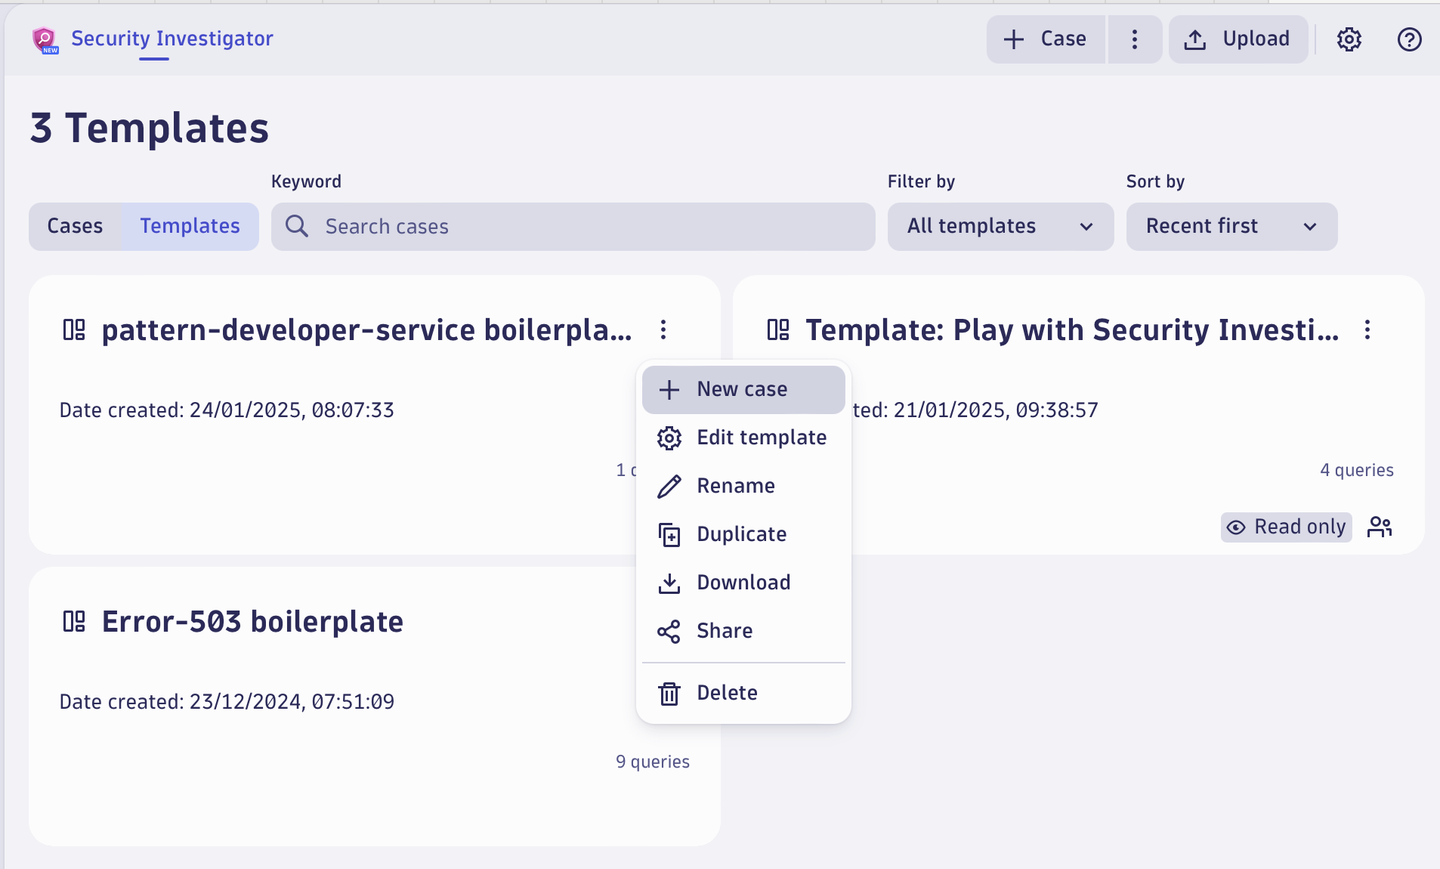Click the Case creation button

[1045, 39]
